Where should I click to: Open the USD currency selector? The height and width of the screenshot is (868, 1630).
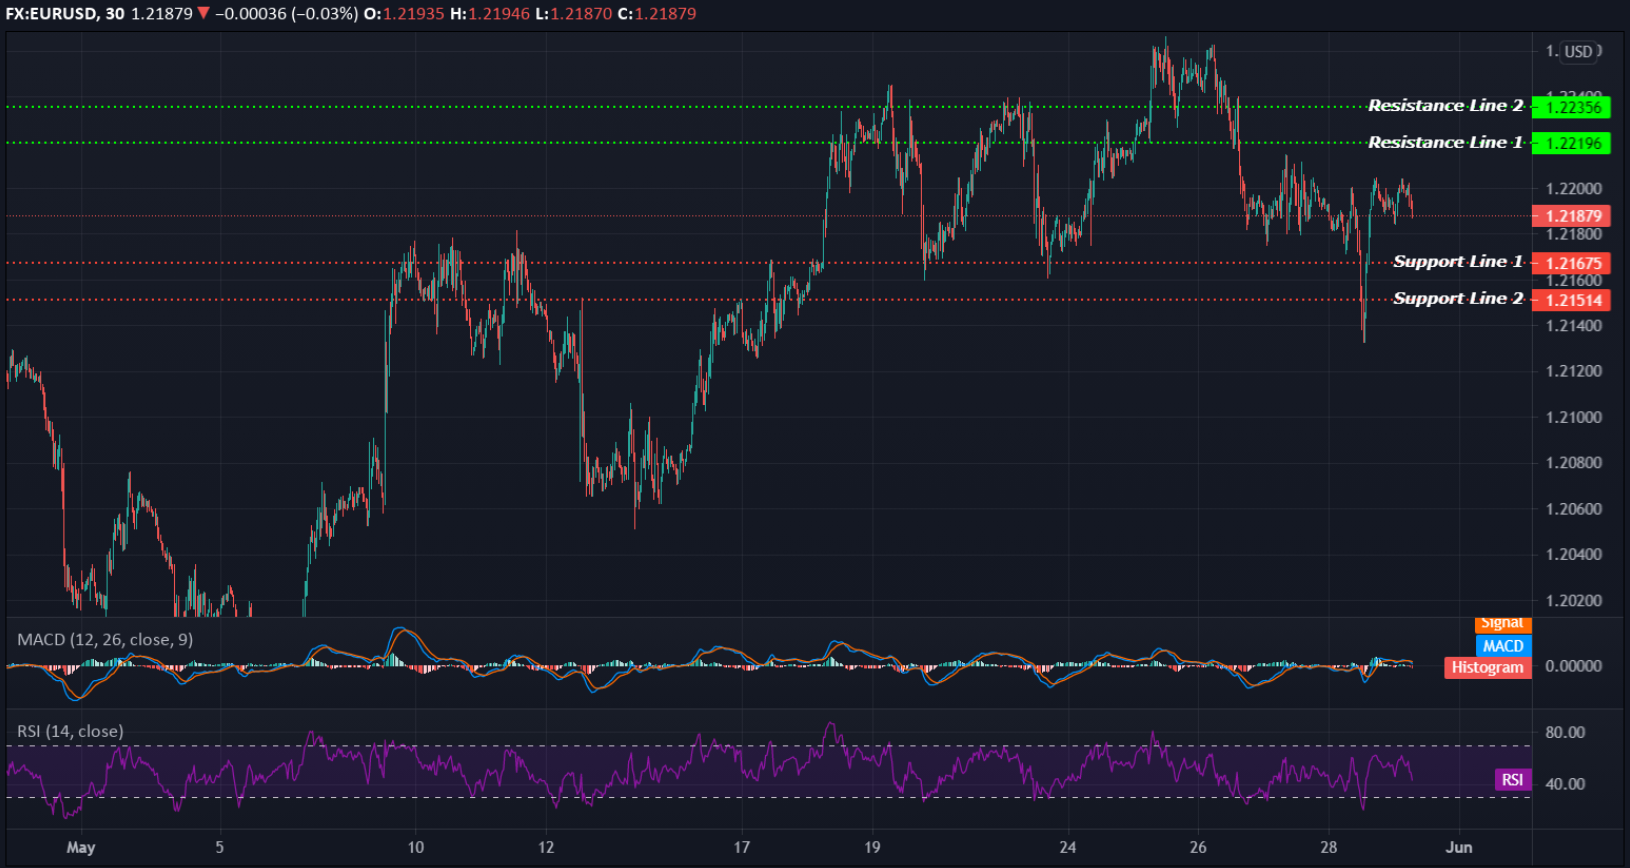click(1579, 51)
